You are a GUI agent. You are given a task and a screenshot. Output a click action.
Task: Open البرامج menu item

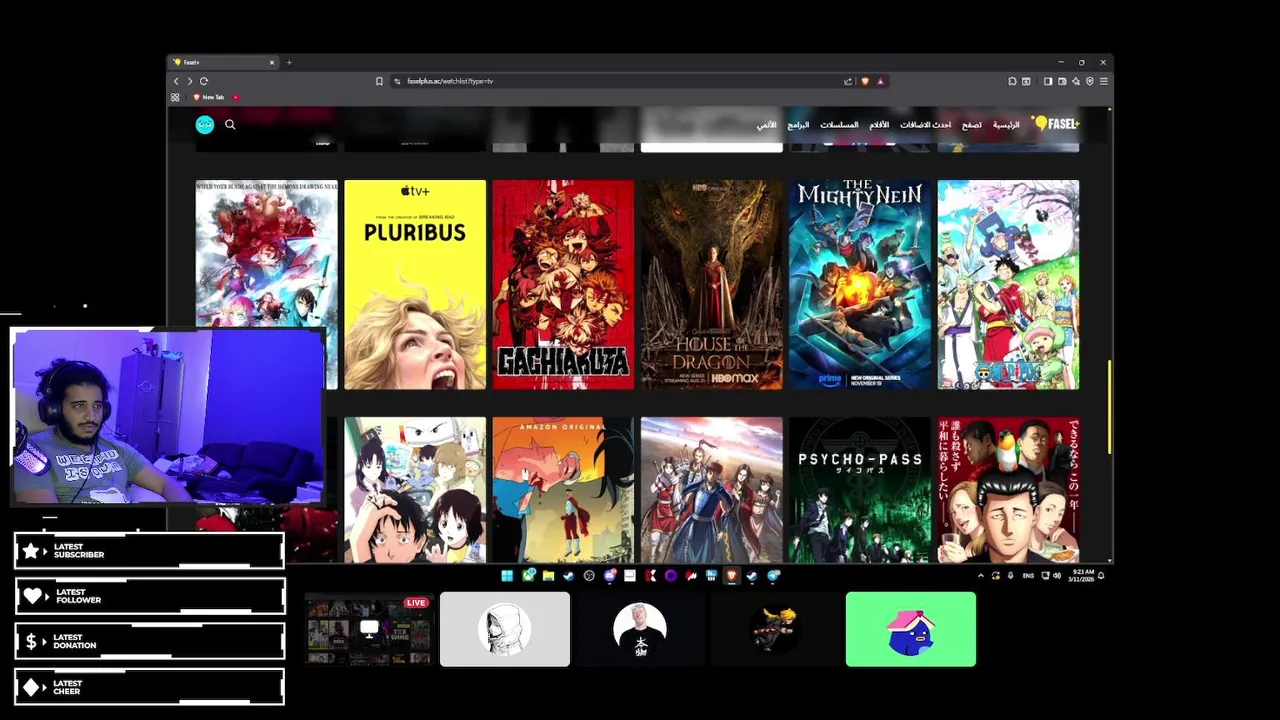pyautogui.click(x=798, y=125)
